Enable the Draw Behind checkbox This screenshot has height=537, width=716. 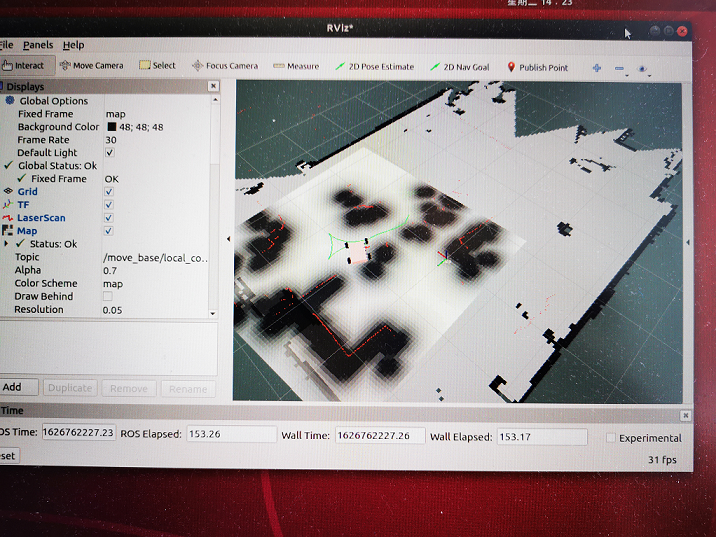pyautogui.click(x=108, y=297)
